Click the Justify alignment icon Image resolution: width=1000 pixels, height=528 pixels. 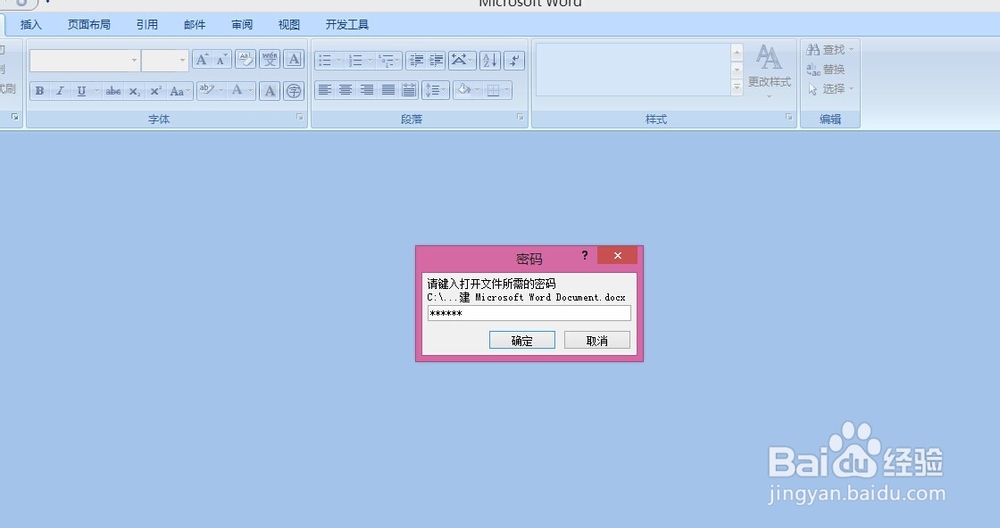click(388, 90)
